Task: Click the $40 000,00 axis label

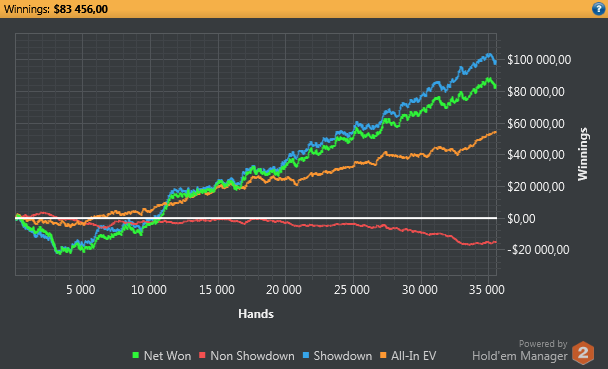Action: coord(536,155)
